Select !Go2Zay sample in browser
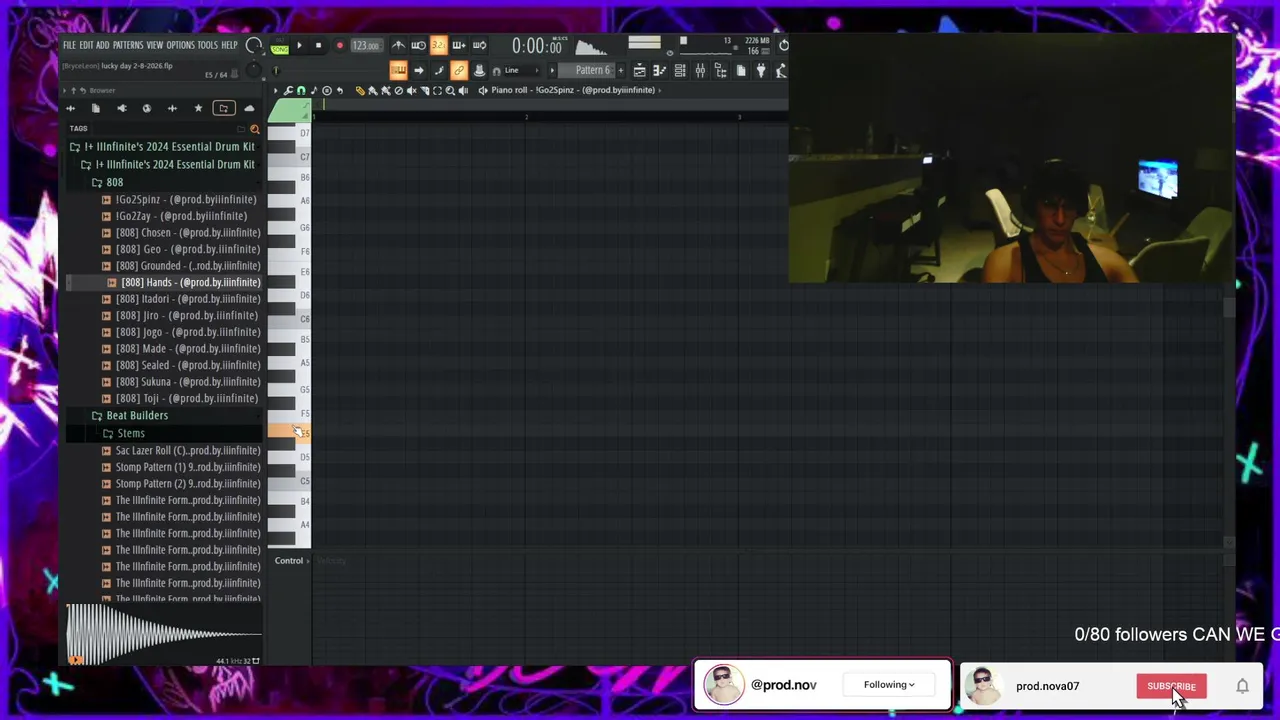The height and width of the screenshot is (720, 1280). tap(181, 215)
